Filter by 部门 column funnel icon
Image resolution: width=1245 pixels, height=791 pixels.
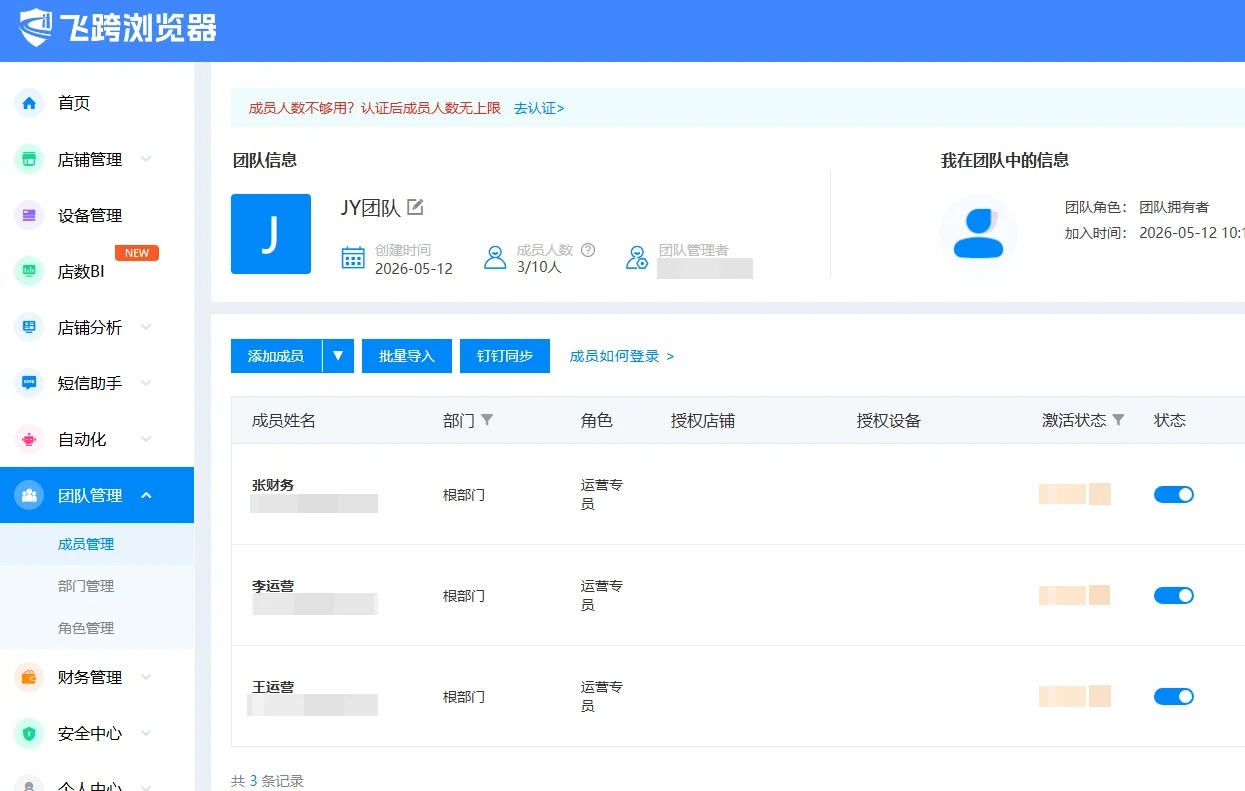tap(487, 420)
